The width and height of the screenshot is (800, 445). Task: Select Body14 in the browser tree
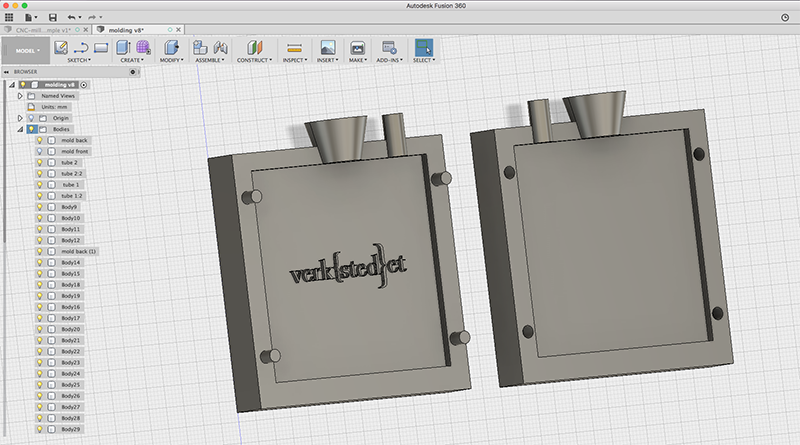(x=70, y=263)
